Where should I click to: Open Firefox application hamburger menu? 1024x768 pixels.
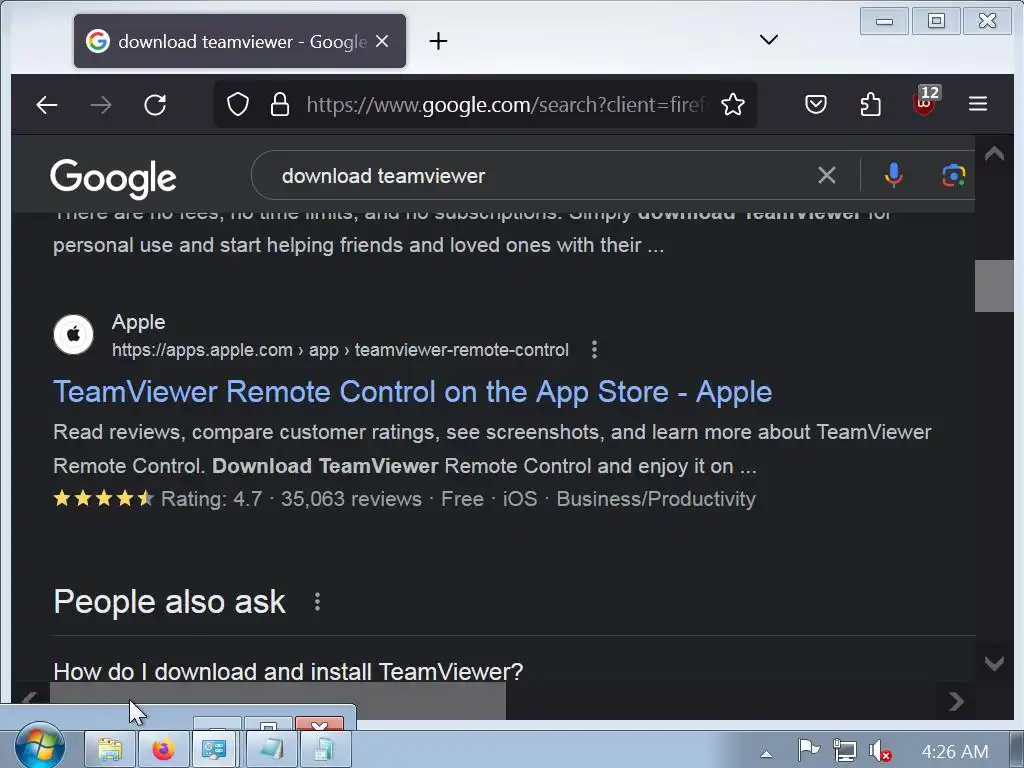[978, 104]
